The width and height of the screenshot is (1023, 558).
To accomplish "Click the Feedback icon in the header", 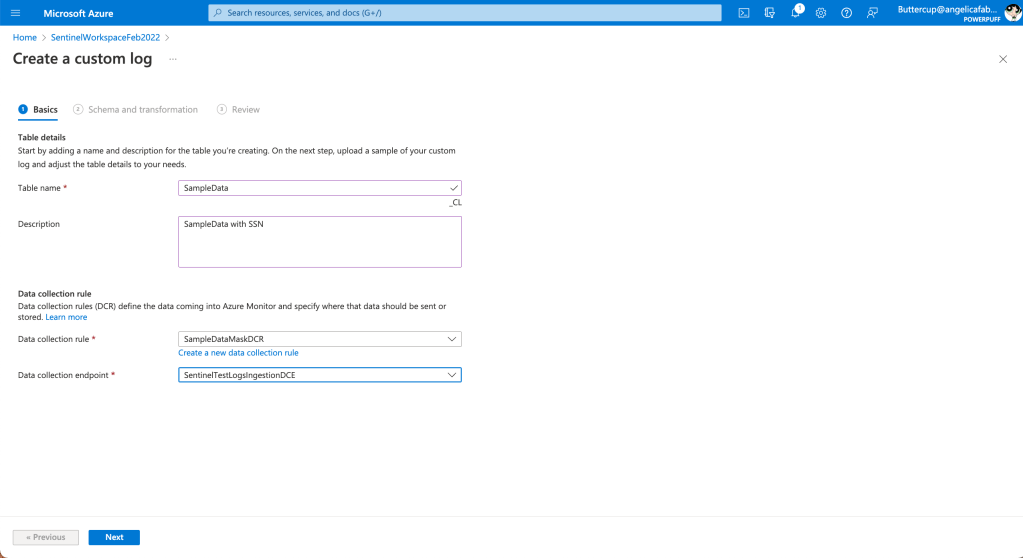I will tap(872, 13).
